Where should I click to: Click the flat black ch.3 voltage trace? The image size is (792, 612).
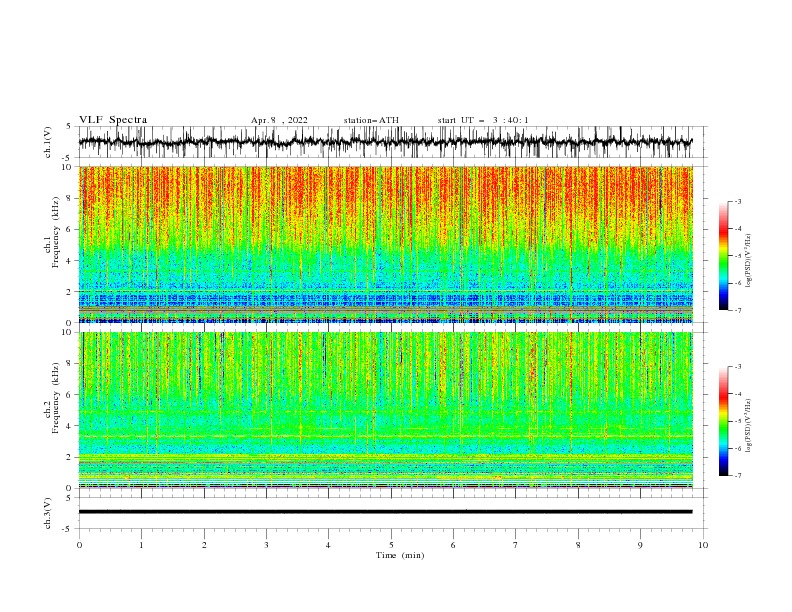(385, 512)
